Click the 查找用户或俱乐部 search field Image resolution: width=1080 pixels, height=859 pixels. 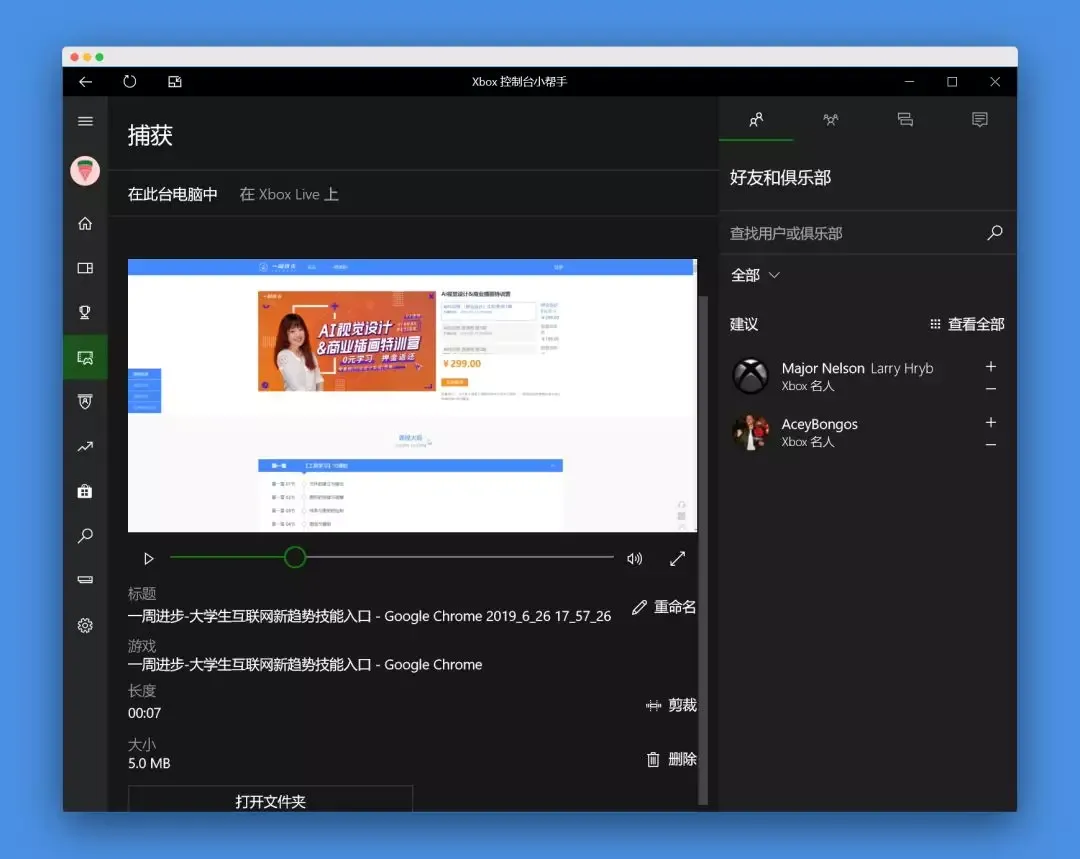(854, 233)
